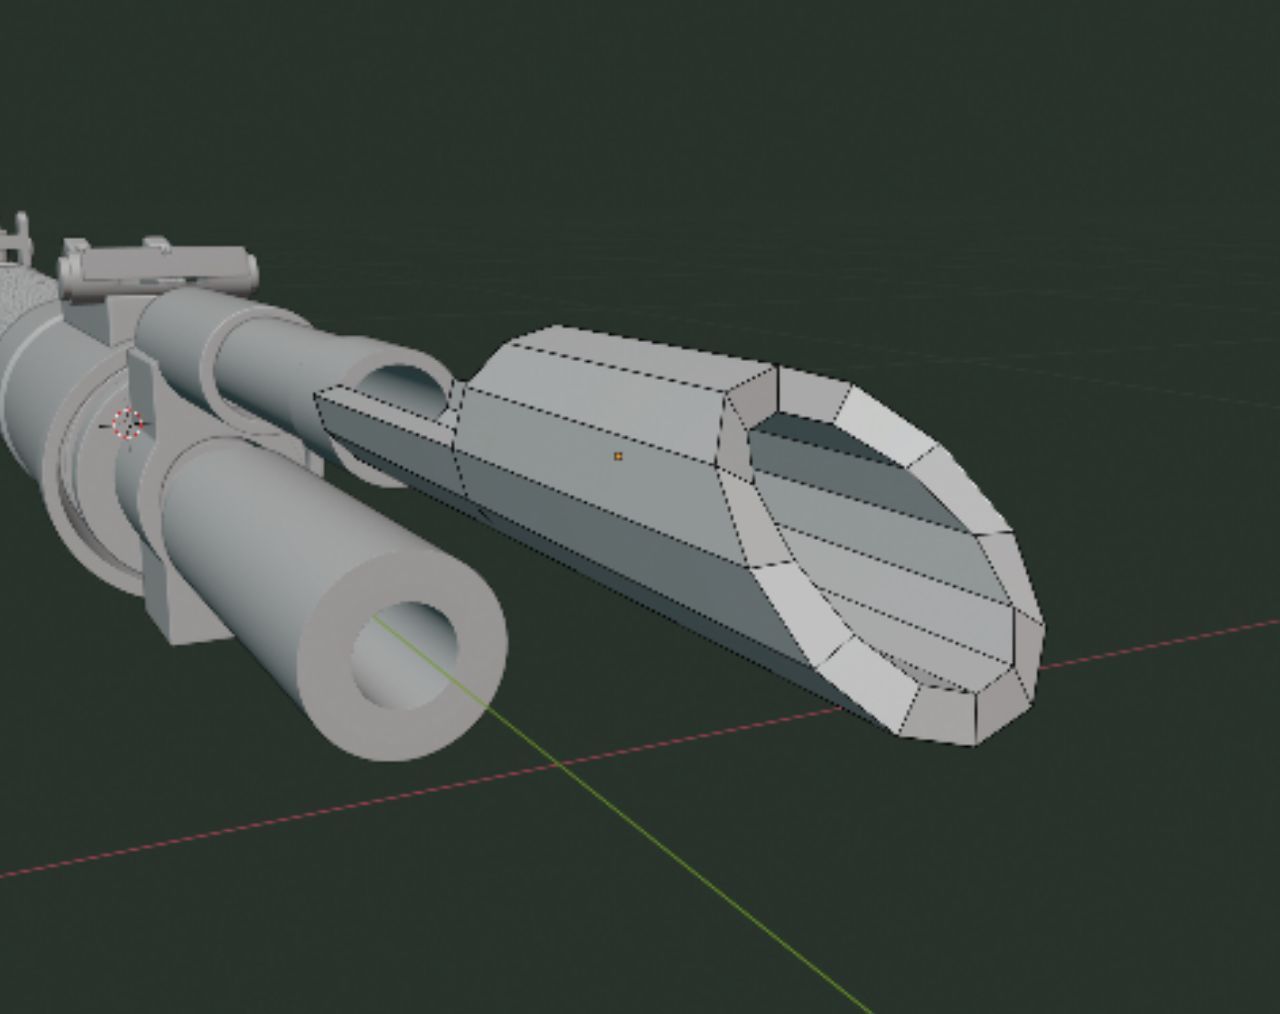Click the red-white 3D cursor crosshair
Screen dimensions: 1280x1014
127,425
